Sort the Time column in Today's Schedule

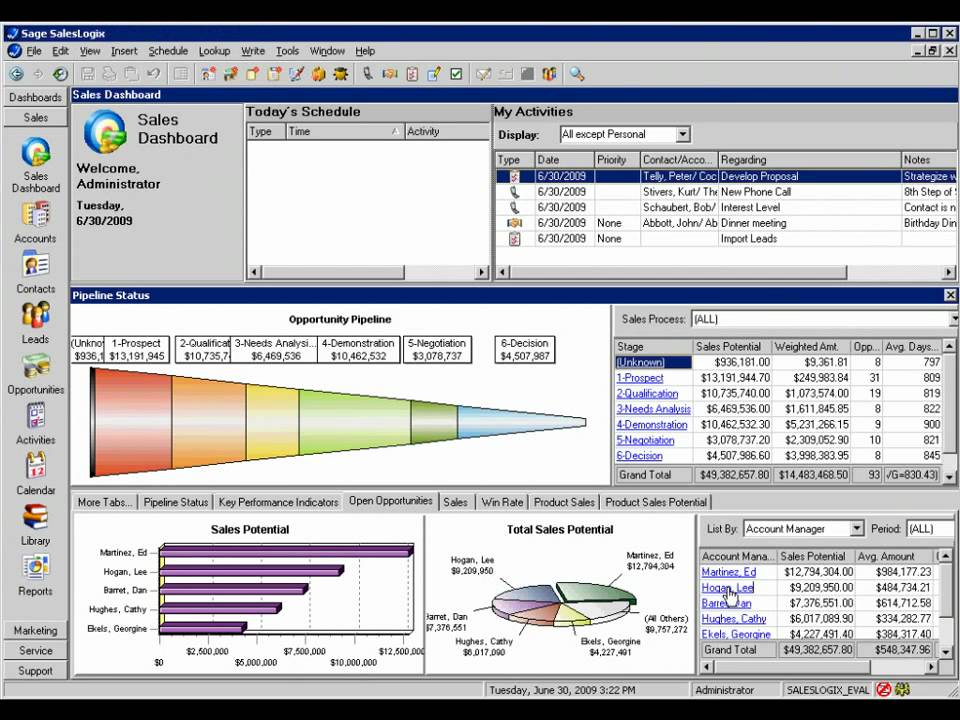click(345, 131)
